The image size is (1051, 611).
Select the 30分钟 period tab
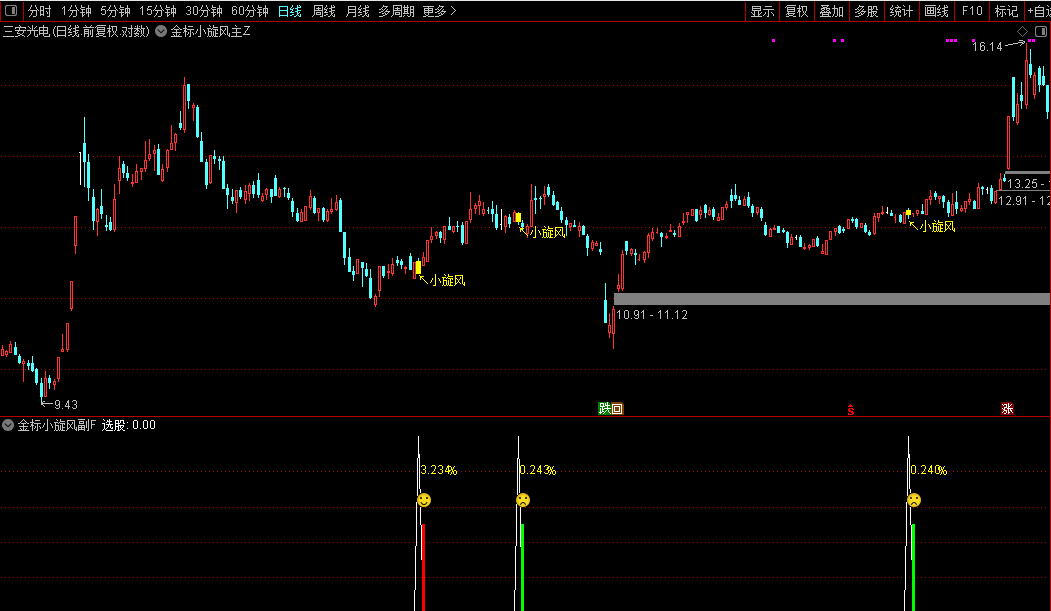(204, 11)
